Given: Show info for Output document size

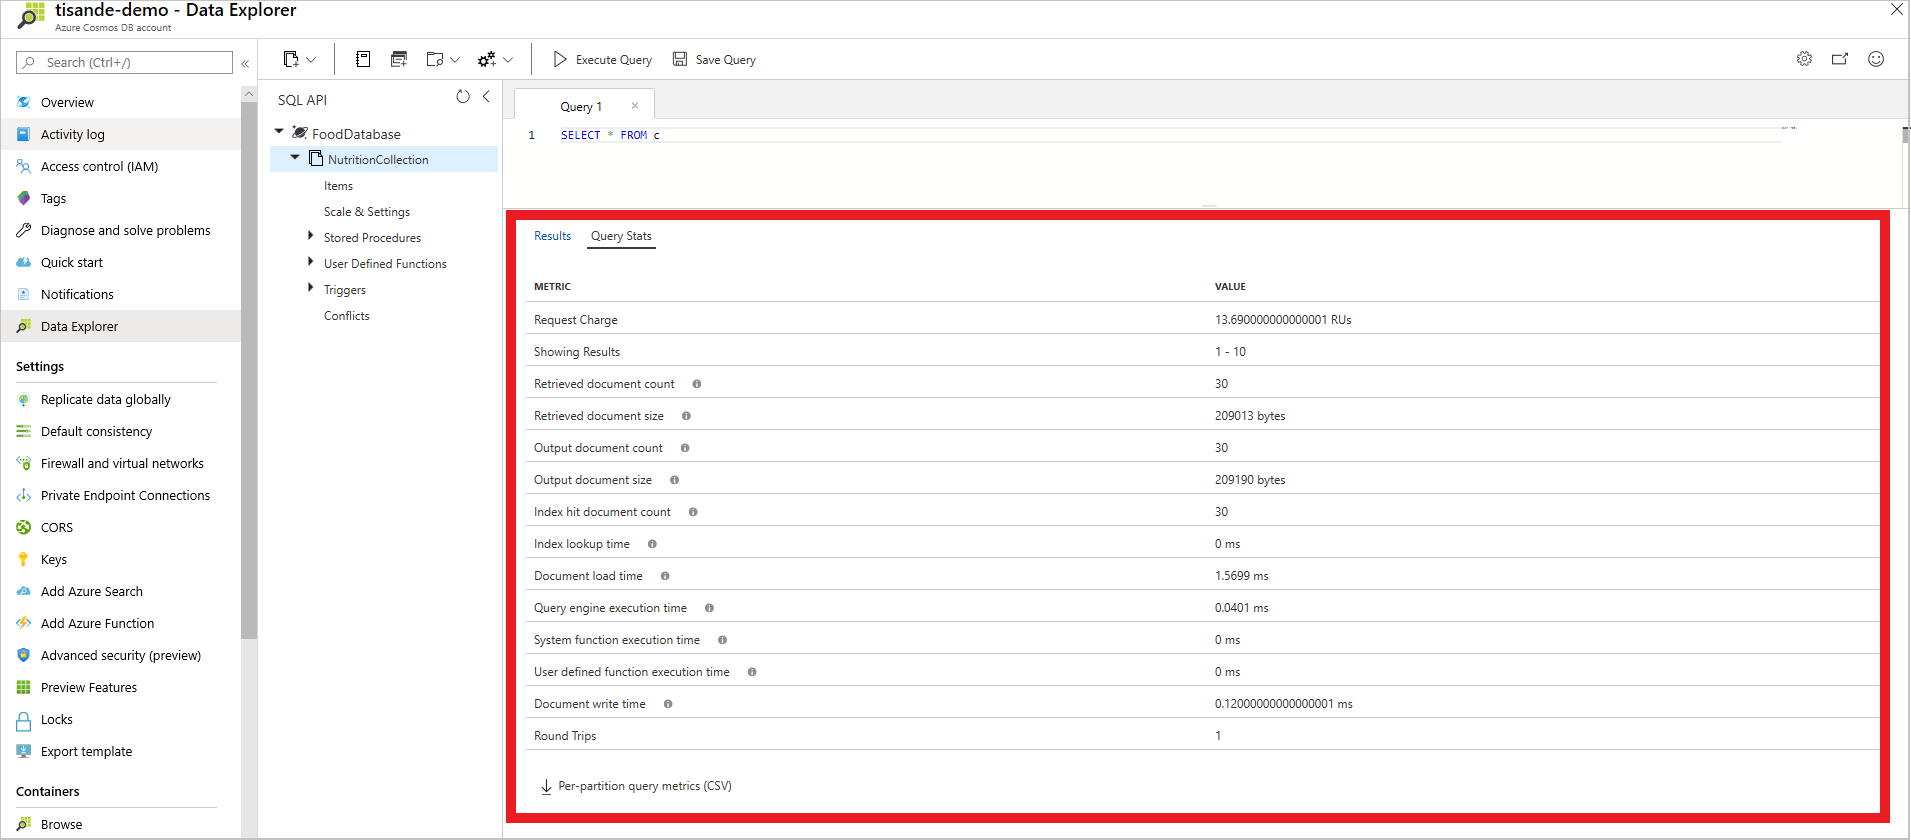Looking at the screenshot, I should [674, 480].
